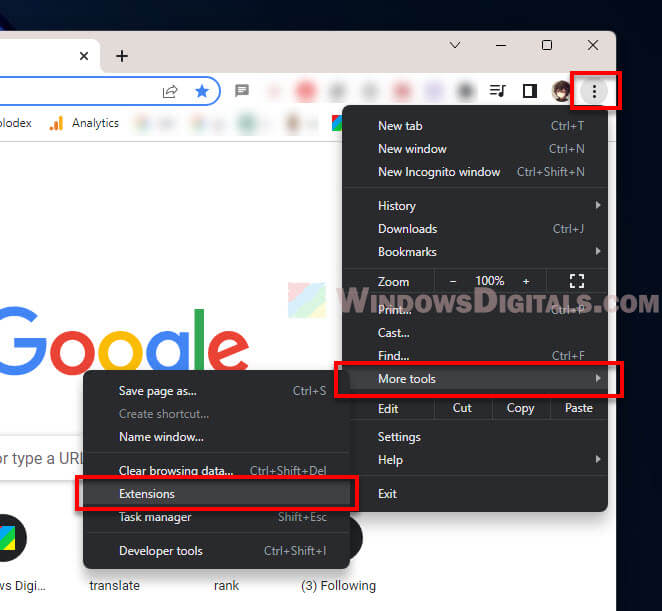Image resolution: width=662 pixels, height=611 pixels.
Task: Choose New Incognito window
Action: point(476,172)
